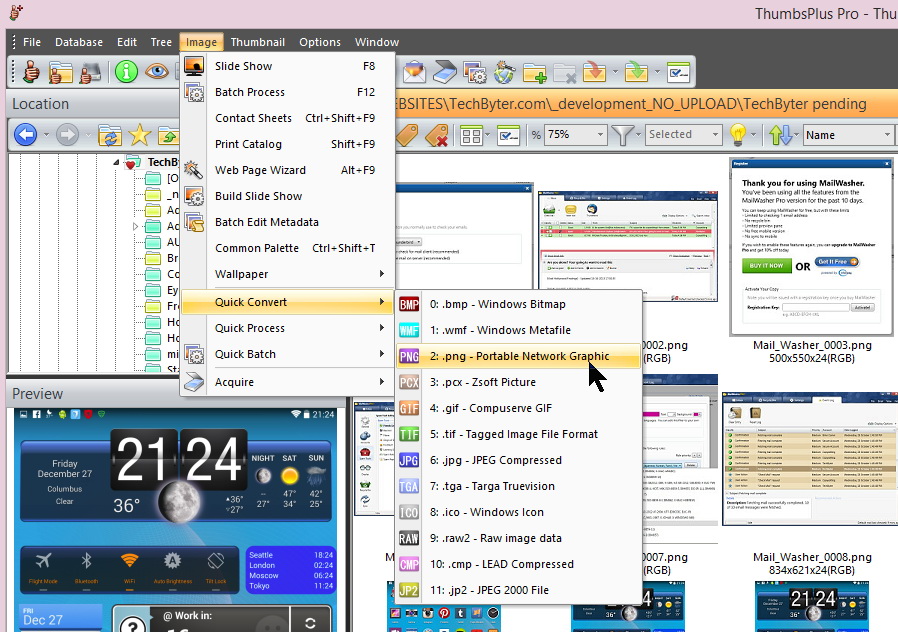898x632 pixels.
Task: Click the orange tag icon
Action: tap(406, 135)
